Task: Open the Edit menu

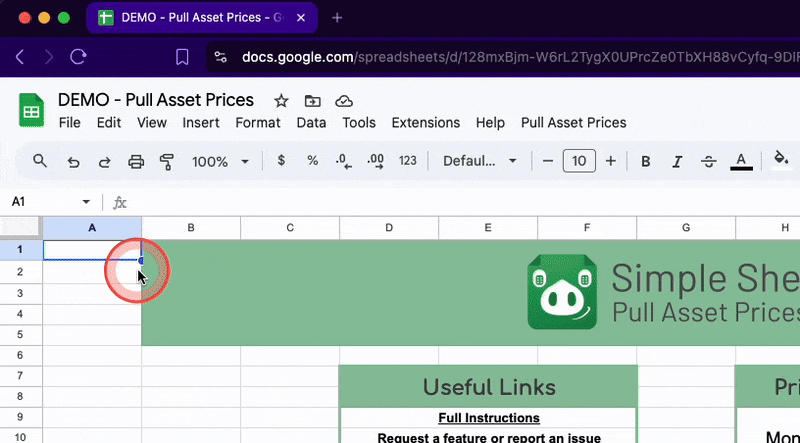Action: [x=109, y=123]
